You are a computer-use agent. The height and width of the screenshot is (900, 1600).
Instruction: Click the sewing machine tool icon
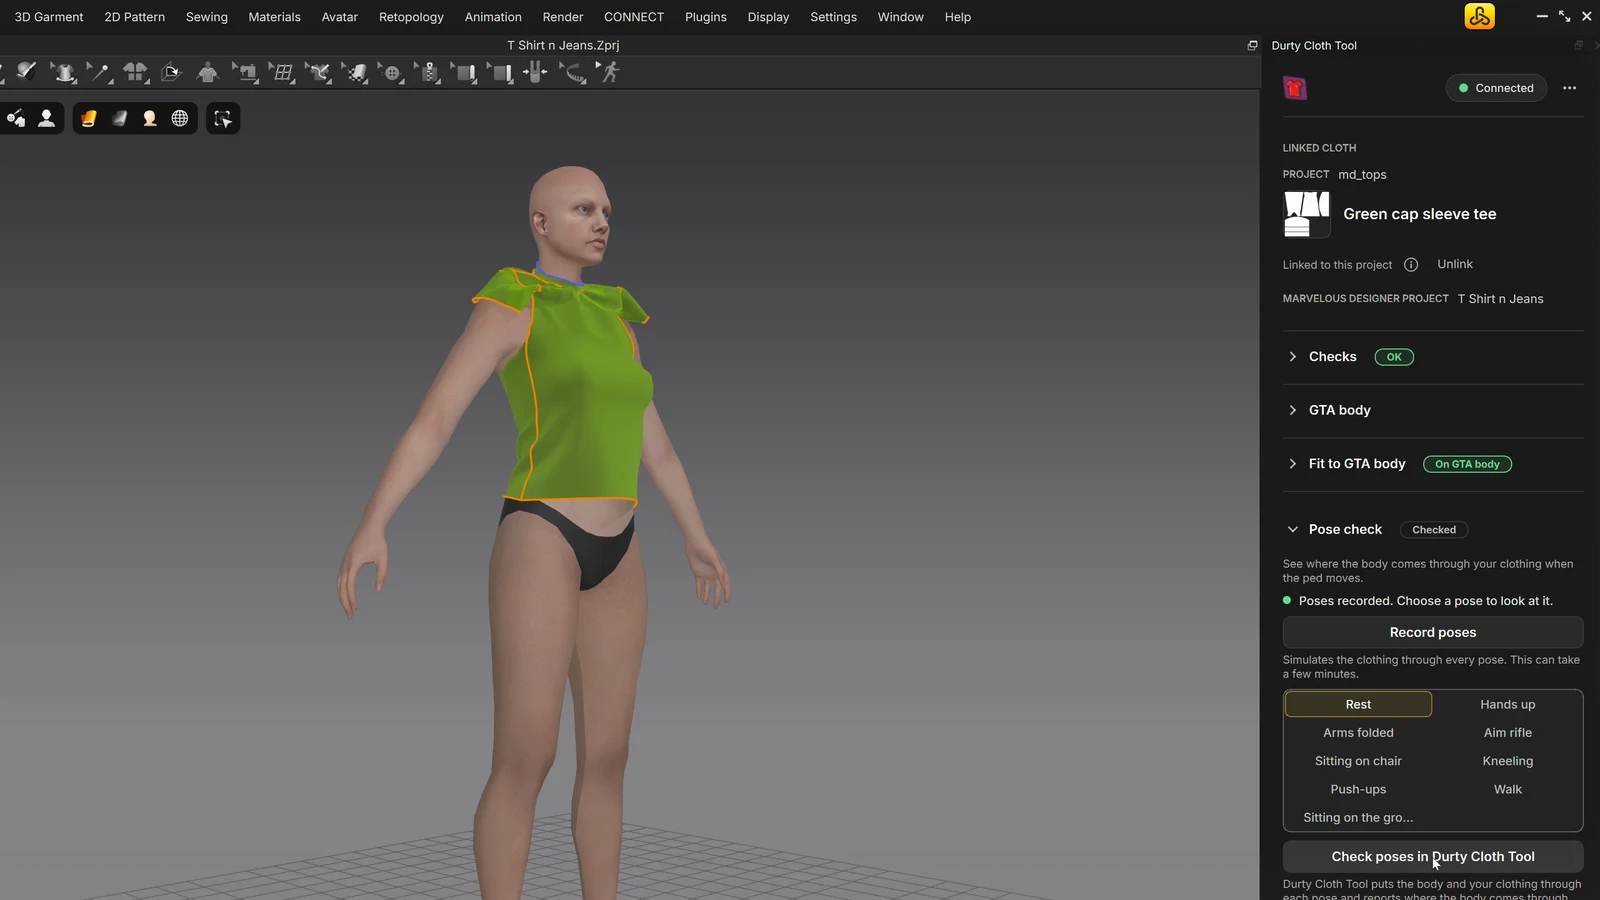(x=246, y=72)
